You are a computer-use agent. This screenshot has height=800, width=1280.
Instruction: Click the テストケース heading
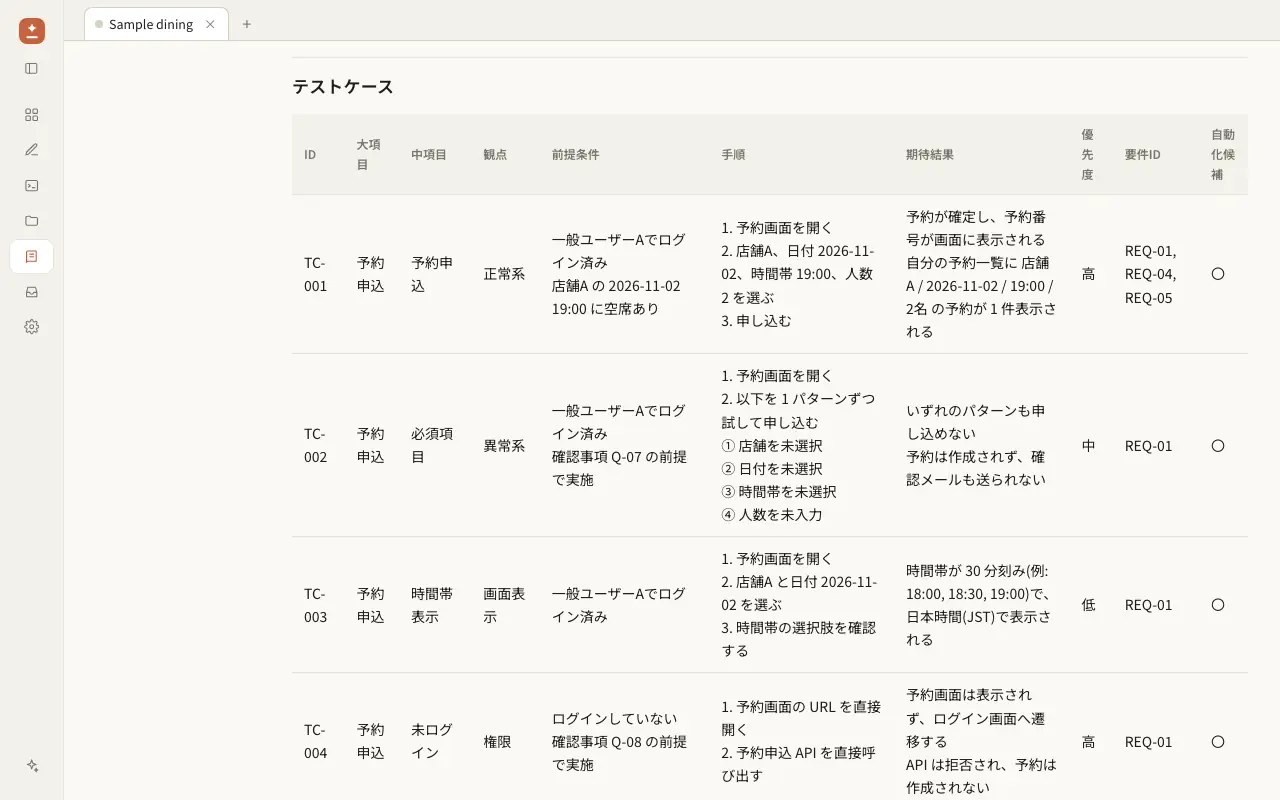(343, 86)
